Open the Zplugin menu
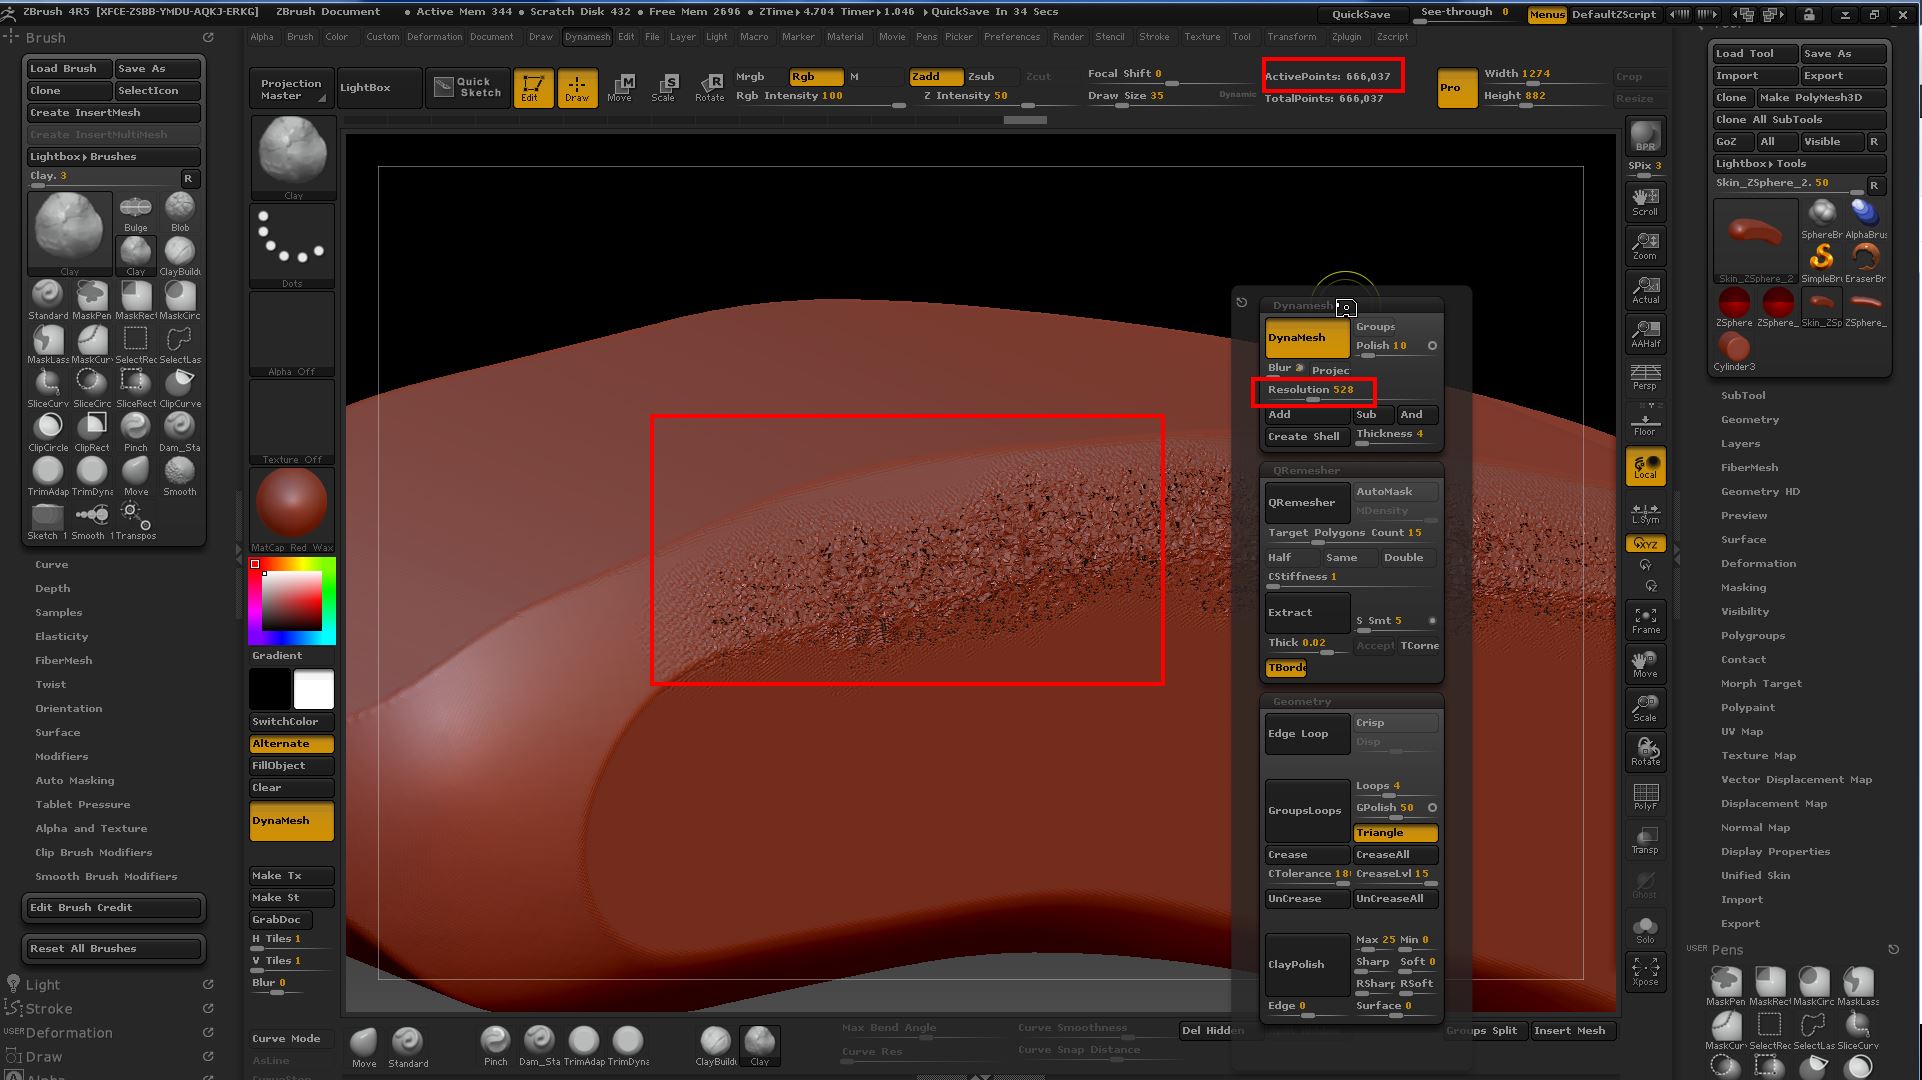 [1348, 37]
